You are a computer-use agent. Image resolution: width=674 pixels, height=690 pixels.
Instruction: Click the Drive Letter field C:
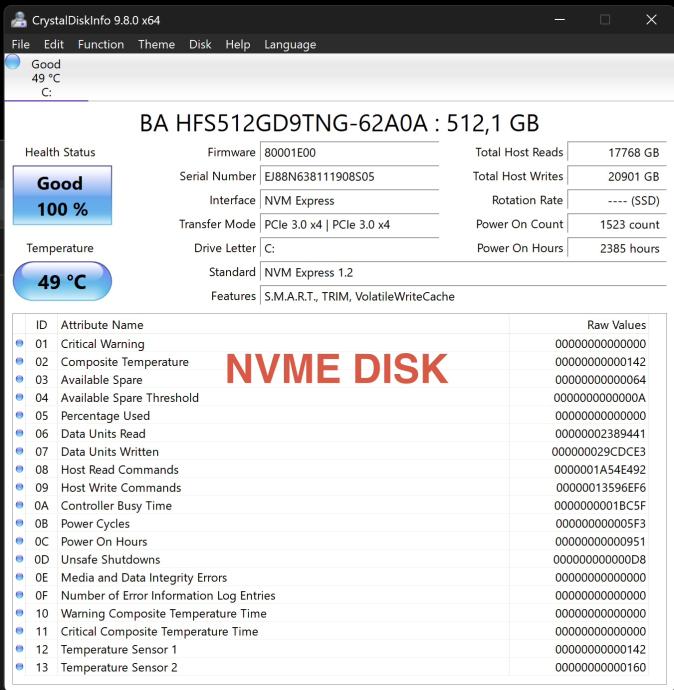[x=350, y=249]
